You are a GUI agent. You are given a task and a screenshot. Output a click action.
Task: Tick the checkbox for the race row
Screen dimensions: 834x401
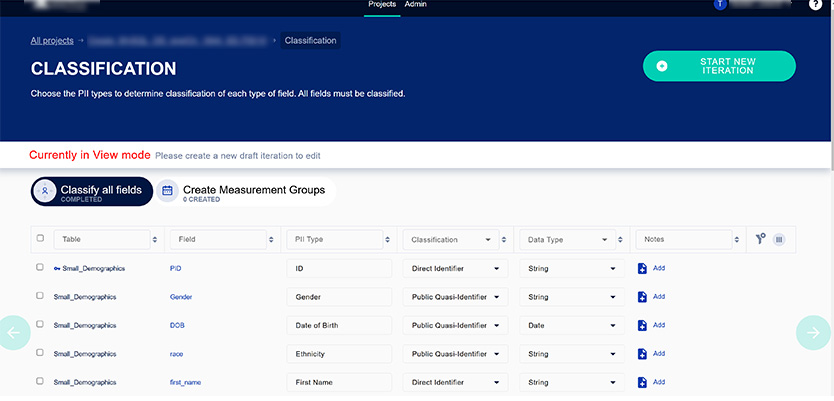point(40,353)
